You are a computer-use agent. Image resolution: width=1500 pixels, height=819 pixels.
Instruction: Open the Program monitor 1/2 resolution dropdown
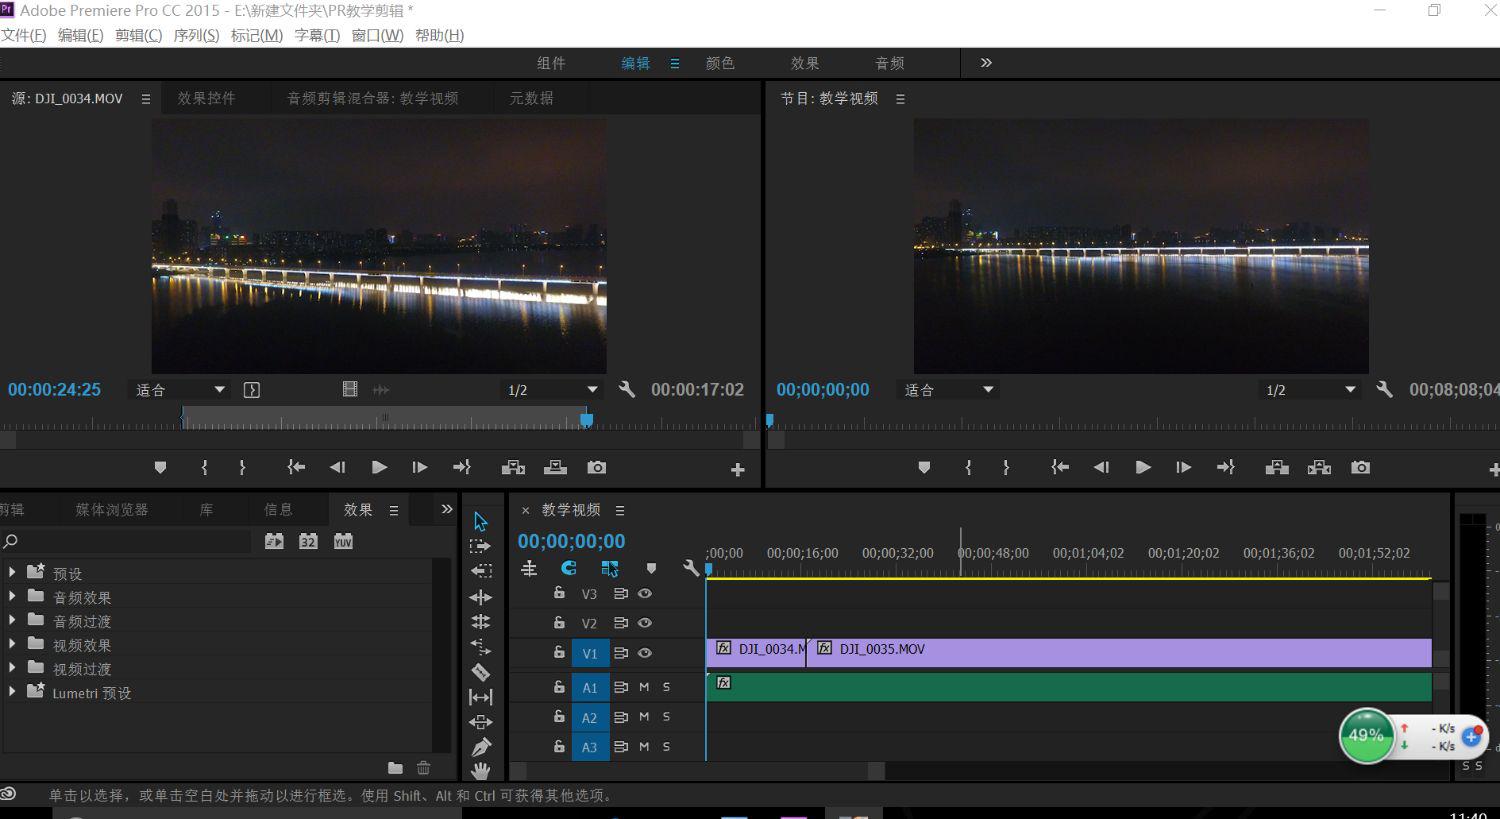coord(1310,390)
